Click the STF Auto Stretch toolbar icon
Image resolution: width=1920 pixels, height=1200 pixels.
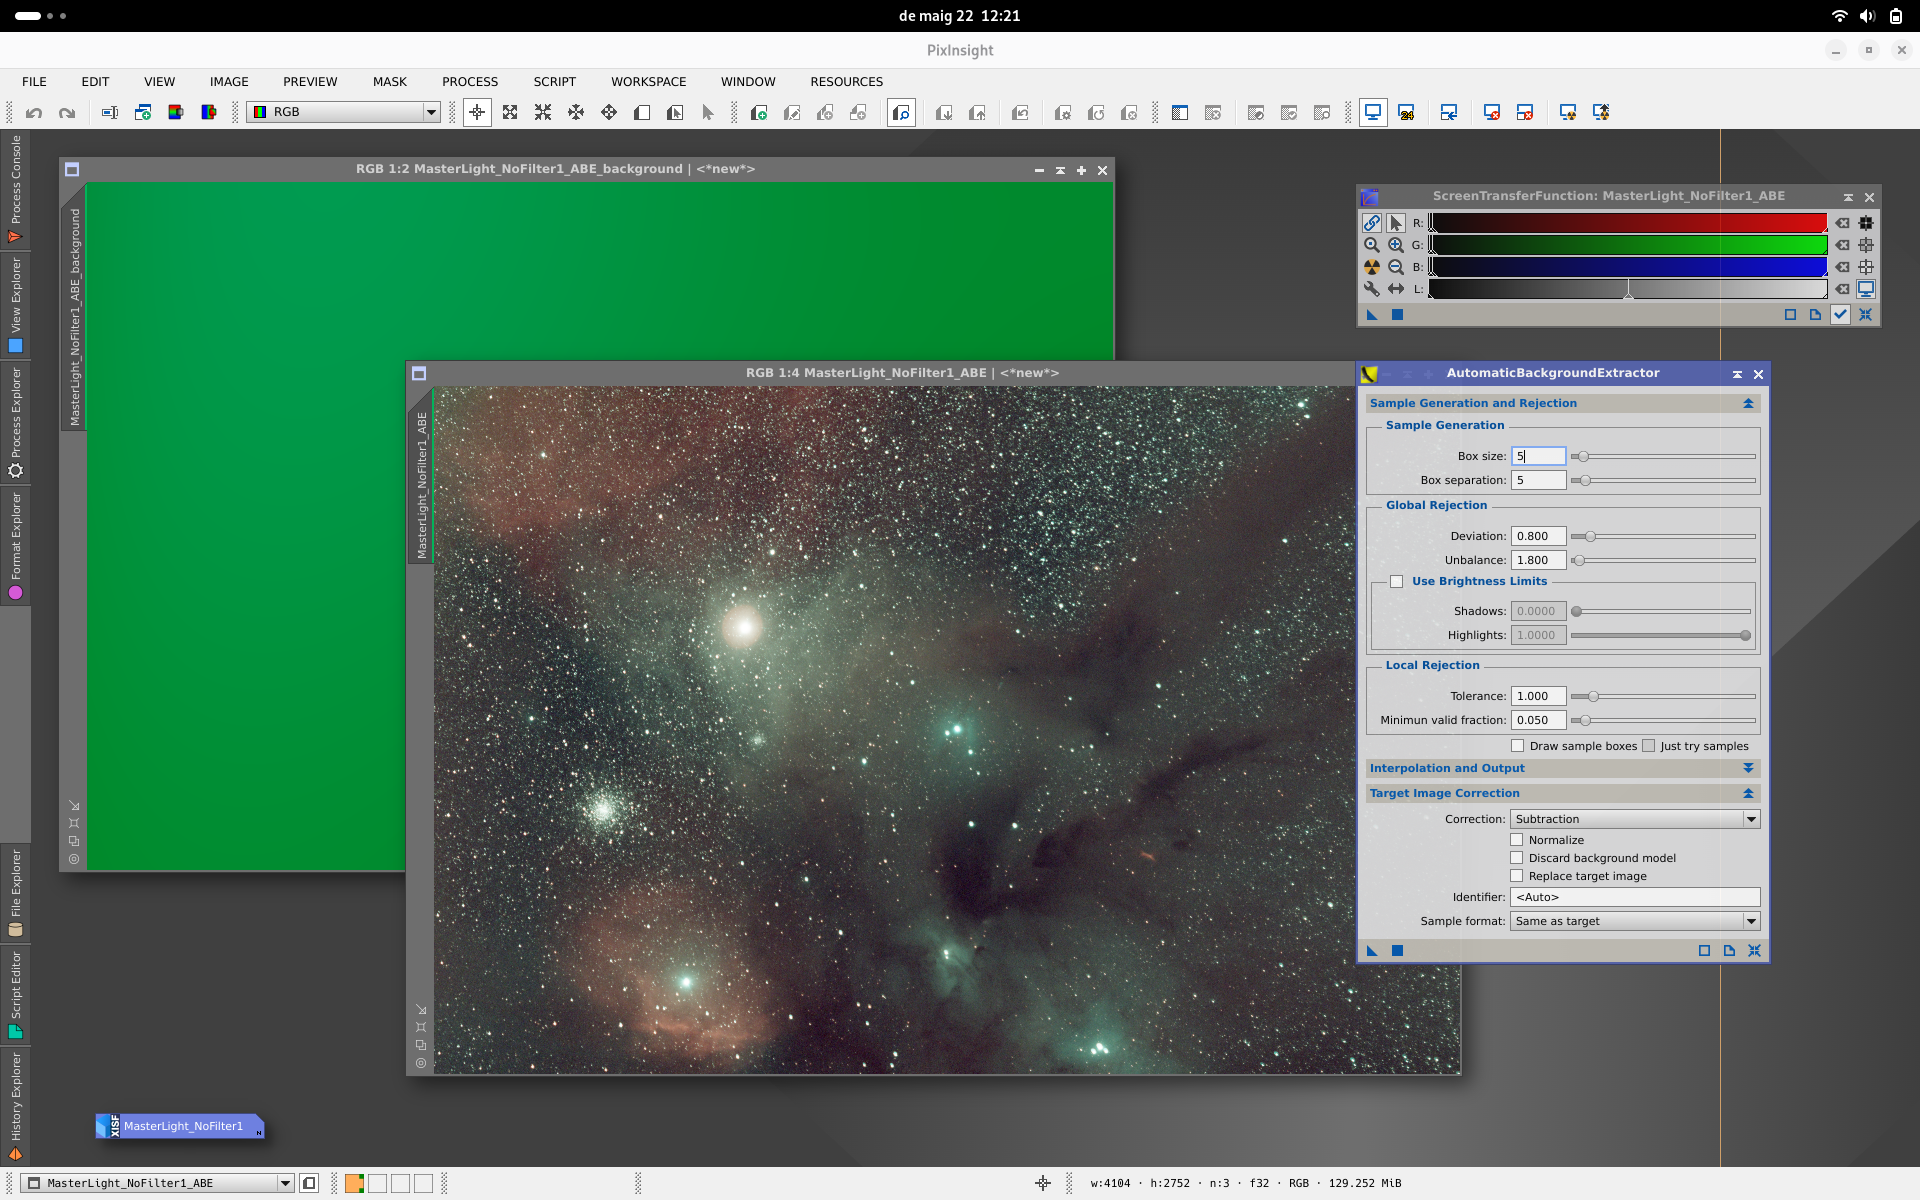point(1568,113)
